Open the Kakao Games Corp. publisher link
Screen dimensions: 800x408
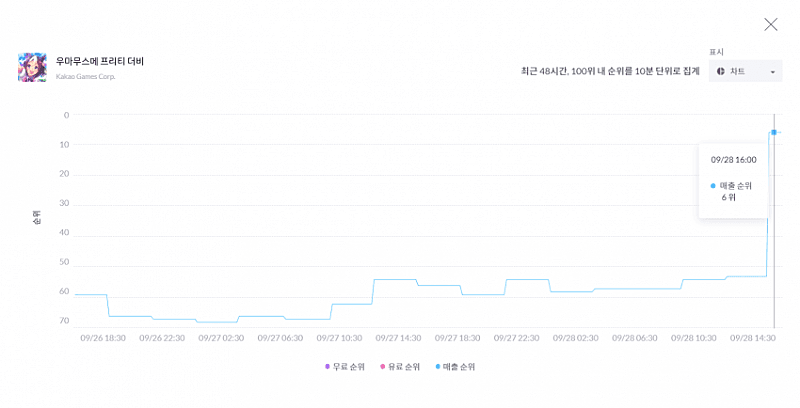pos(85,77)
